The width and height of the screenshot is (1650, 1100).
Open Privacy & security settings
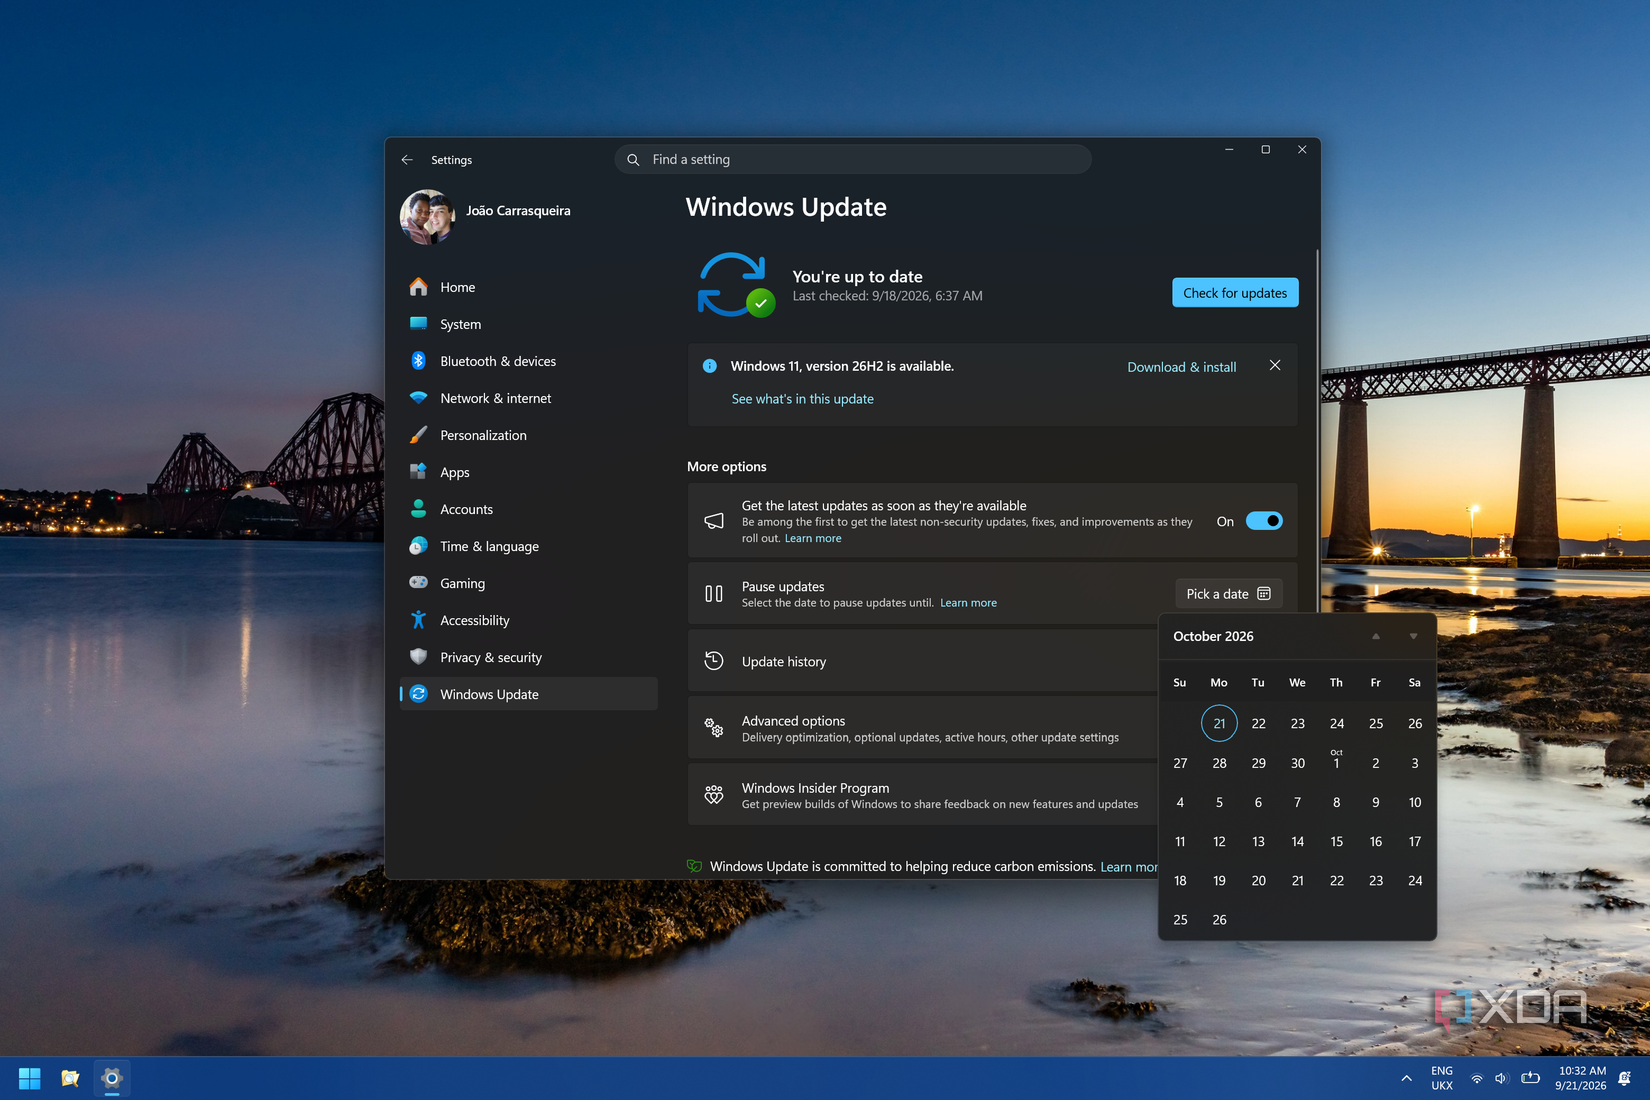point(528,657)
